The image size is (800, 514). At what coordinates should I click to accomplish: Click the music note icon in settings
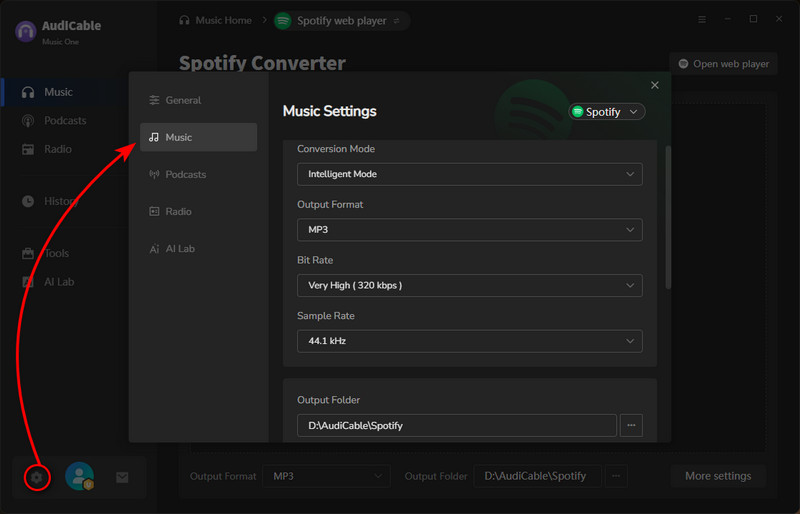154,137
